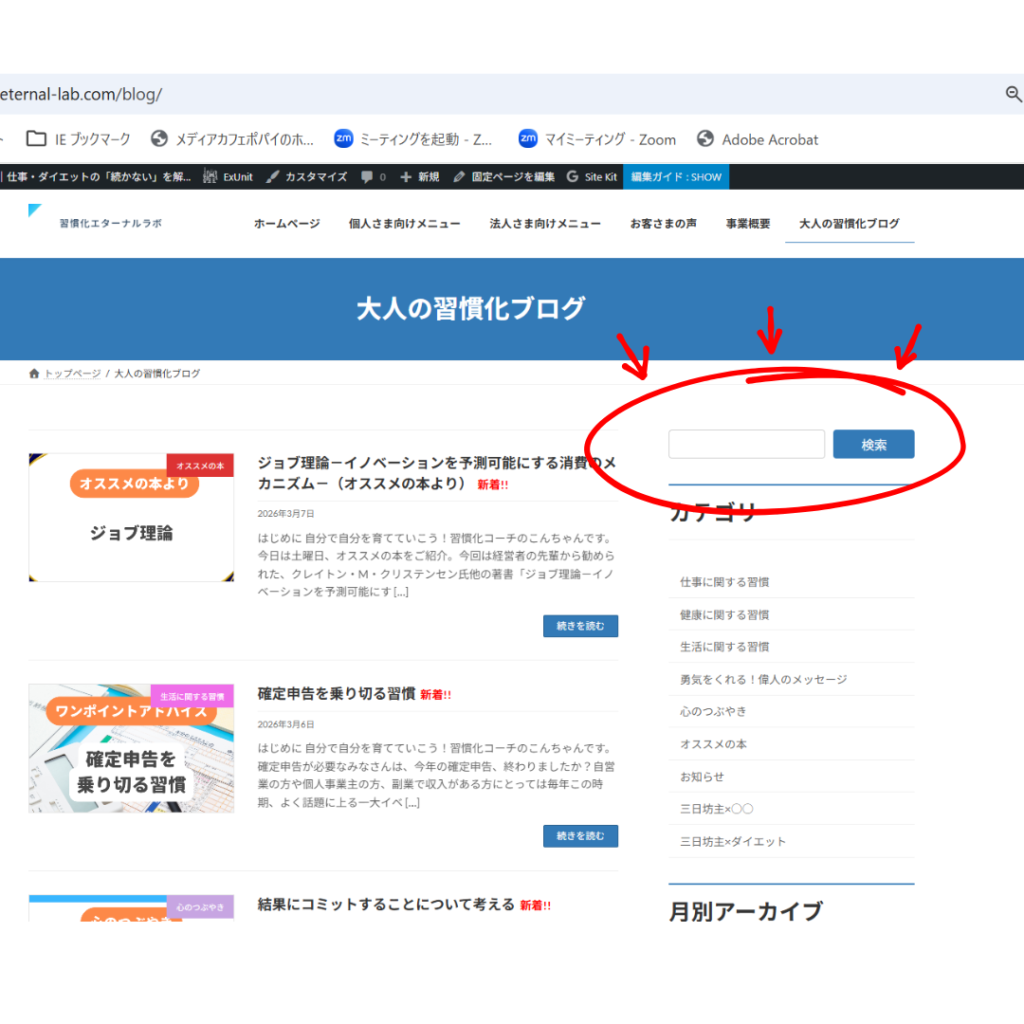Open the Adobe Acrobat bookmark
This screenshot has height=1024, width=1024.
point(757,139)
